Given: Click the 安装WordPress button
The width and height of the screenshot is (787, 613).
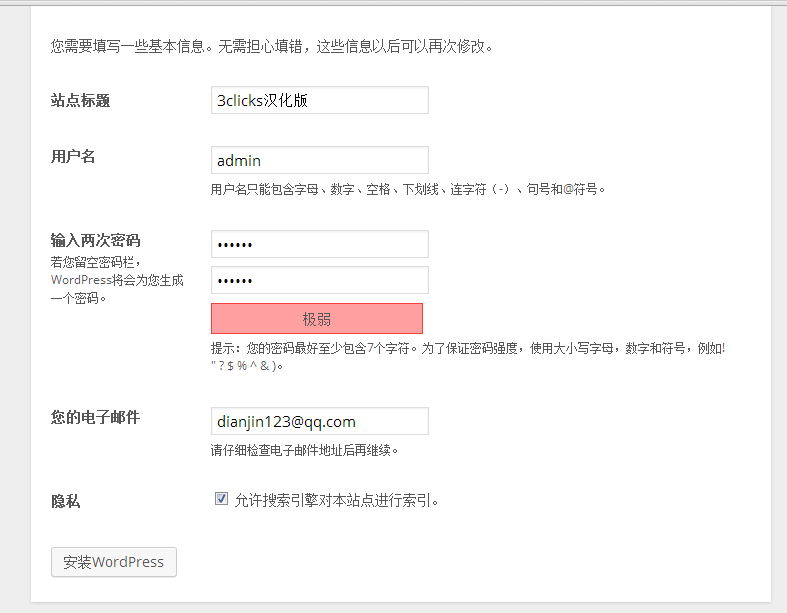Looking at the screenshot, I should tap(114, 562).
